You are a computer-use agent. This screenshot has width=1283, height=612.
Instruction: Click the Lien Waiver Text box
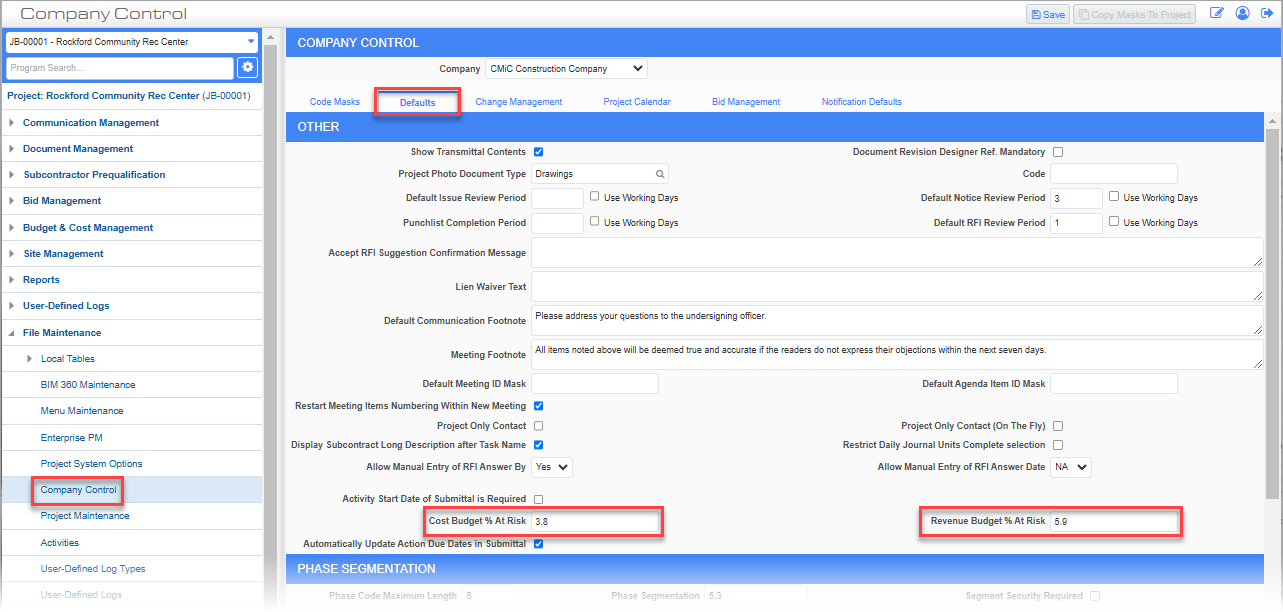click(897, 286)
